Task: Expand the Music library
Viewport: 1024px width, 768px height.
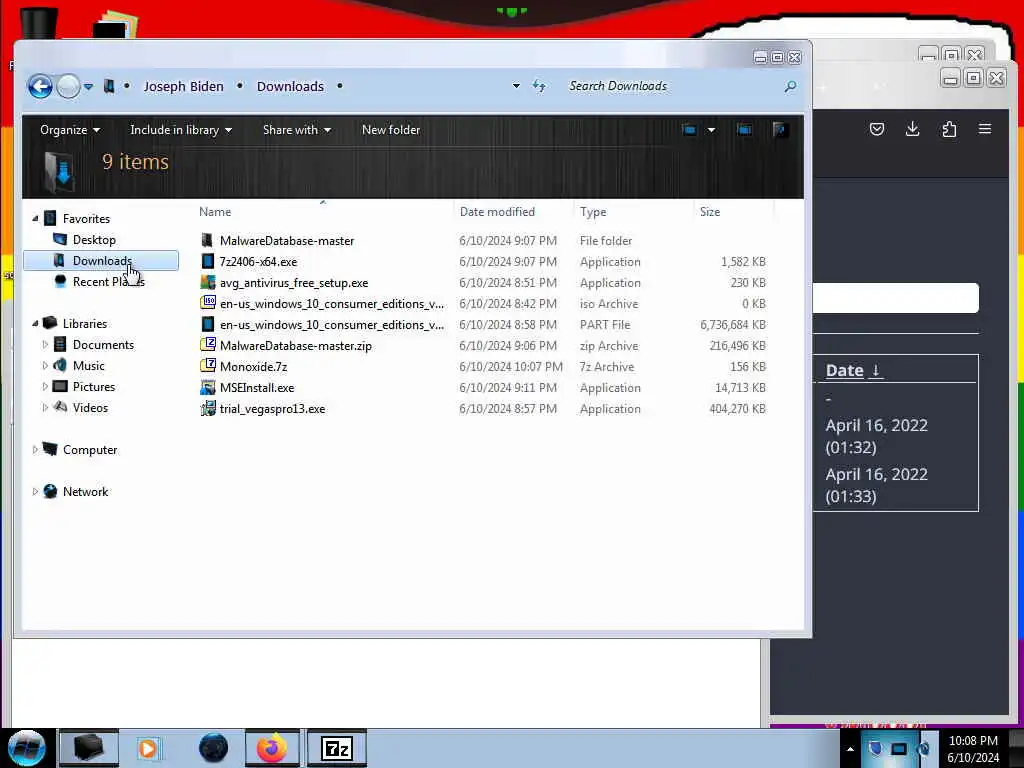Action: 45,365
